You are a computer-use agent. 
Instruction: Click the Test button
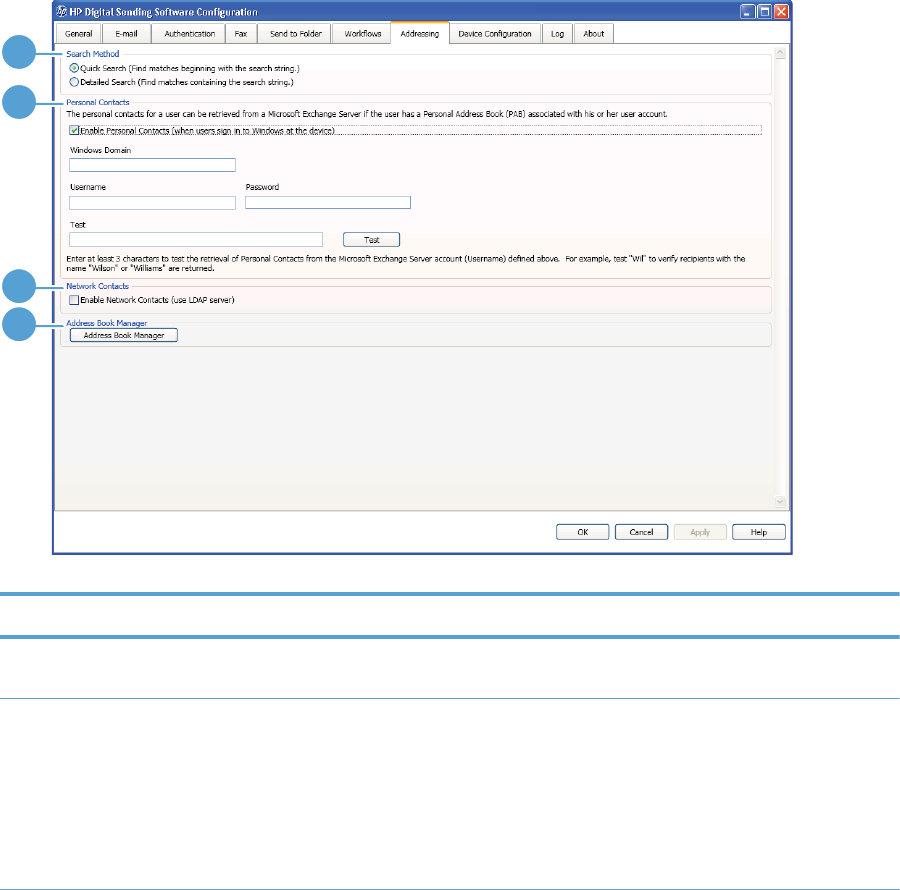click(x=371, y=240)
